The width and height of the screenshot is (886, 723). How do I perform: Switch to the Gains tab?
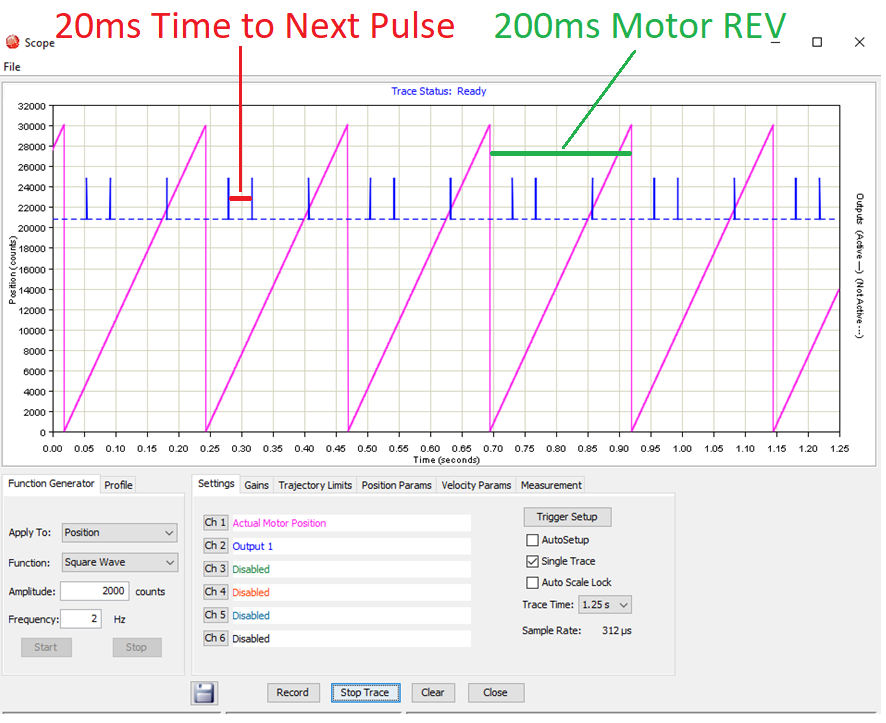[x=257, y=485]
